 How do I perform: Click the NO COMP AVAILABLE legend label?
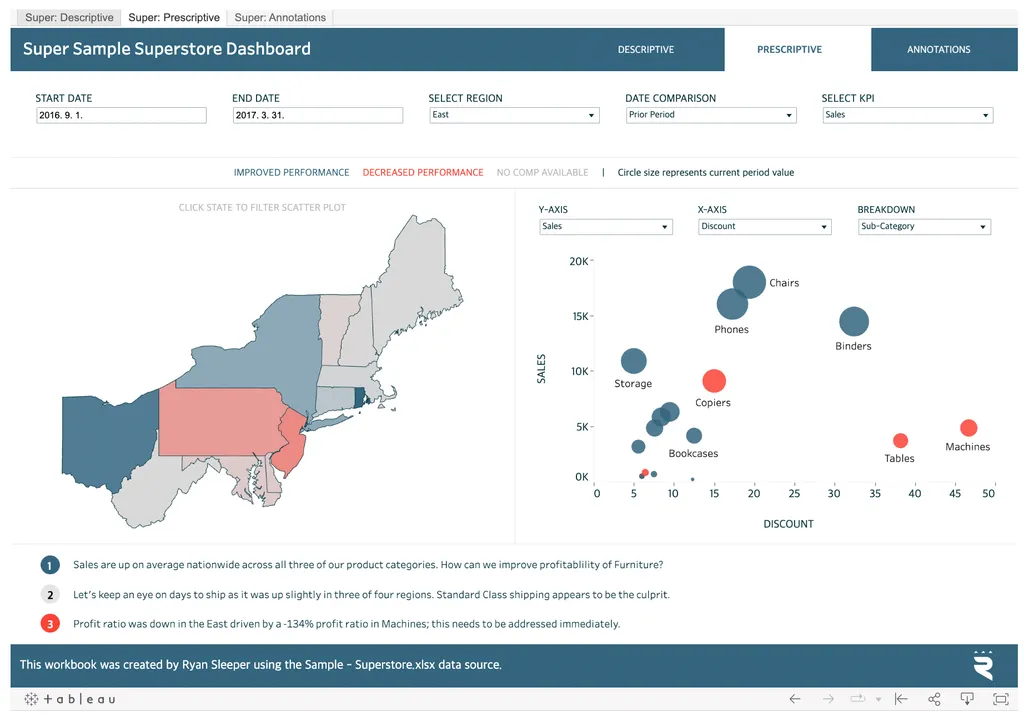tap(542, 172)
